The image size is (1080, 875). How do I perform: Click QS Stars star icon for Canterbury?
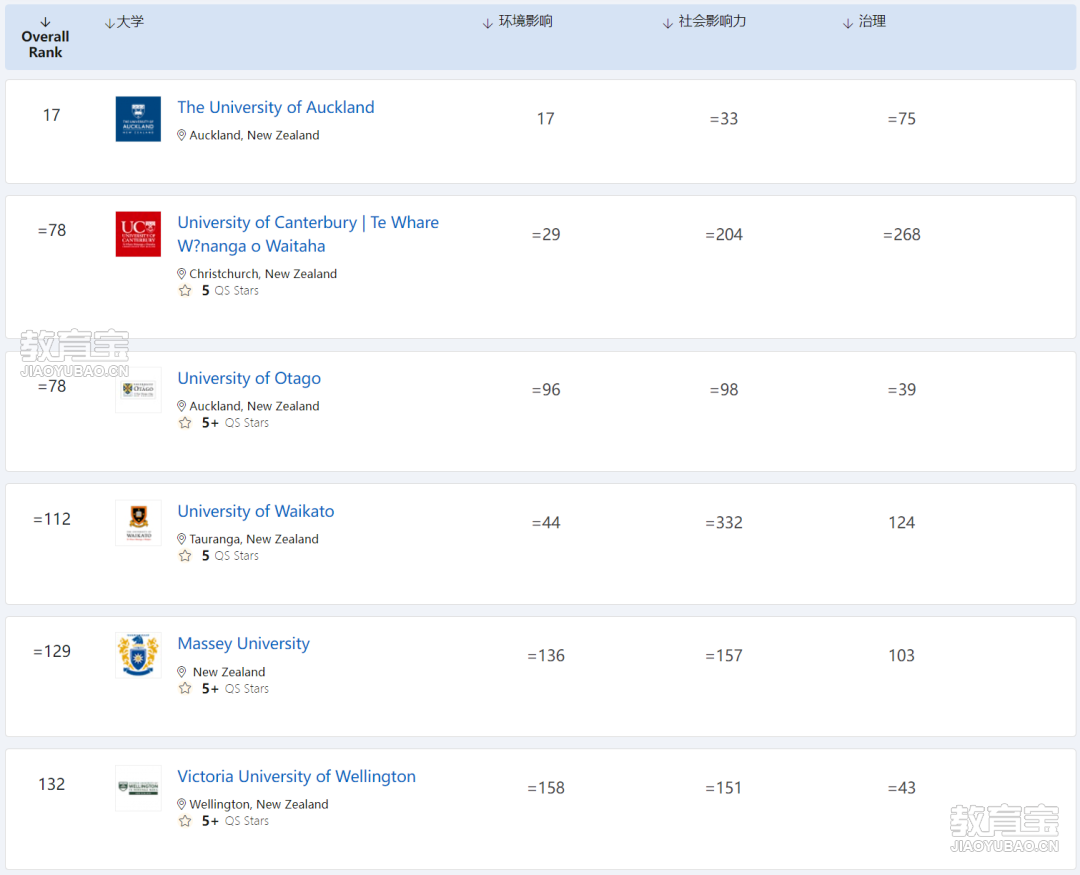point(185,291)
